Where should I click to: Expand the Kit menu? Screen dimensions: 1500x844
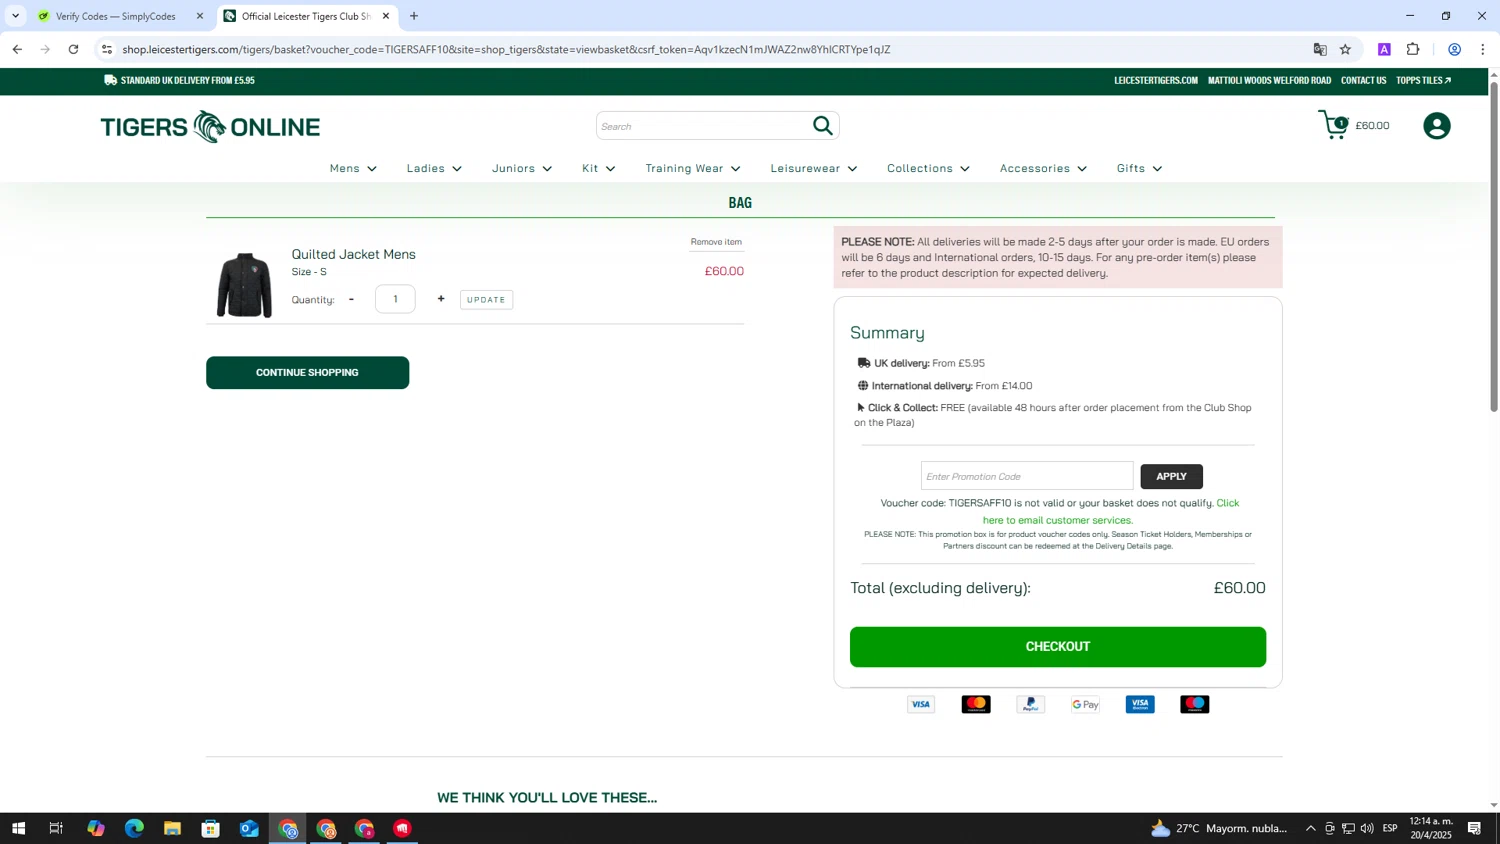click(x=599, y=168)
